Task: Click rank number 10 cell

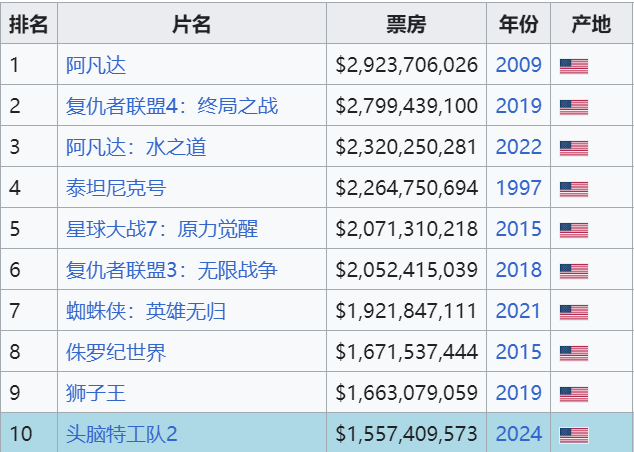Action: pos(29,433)
